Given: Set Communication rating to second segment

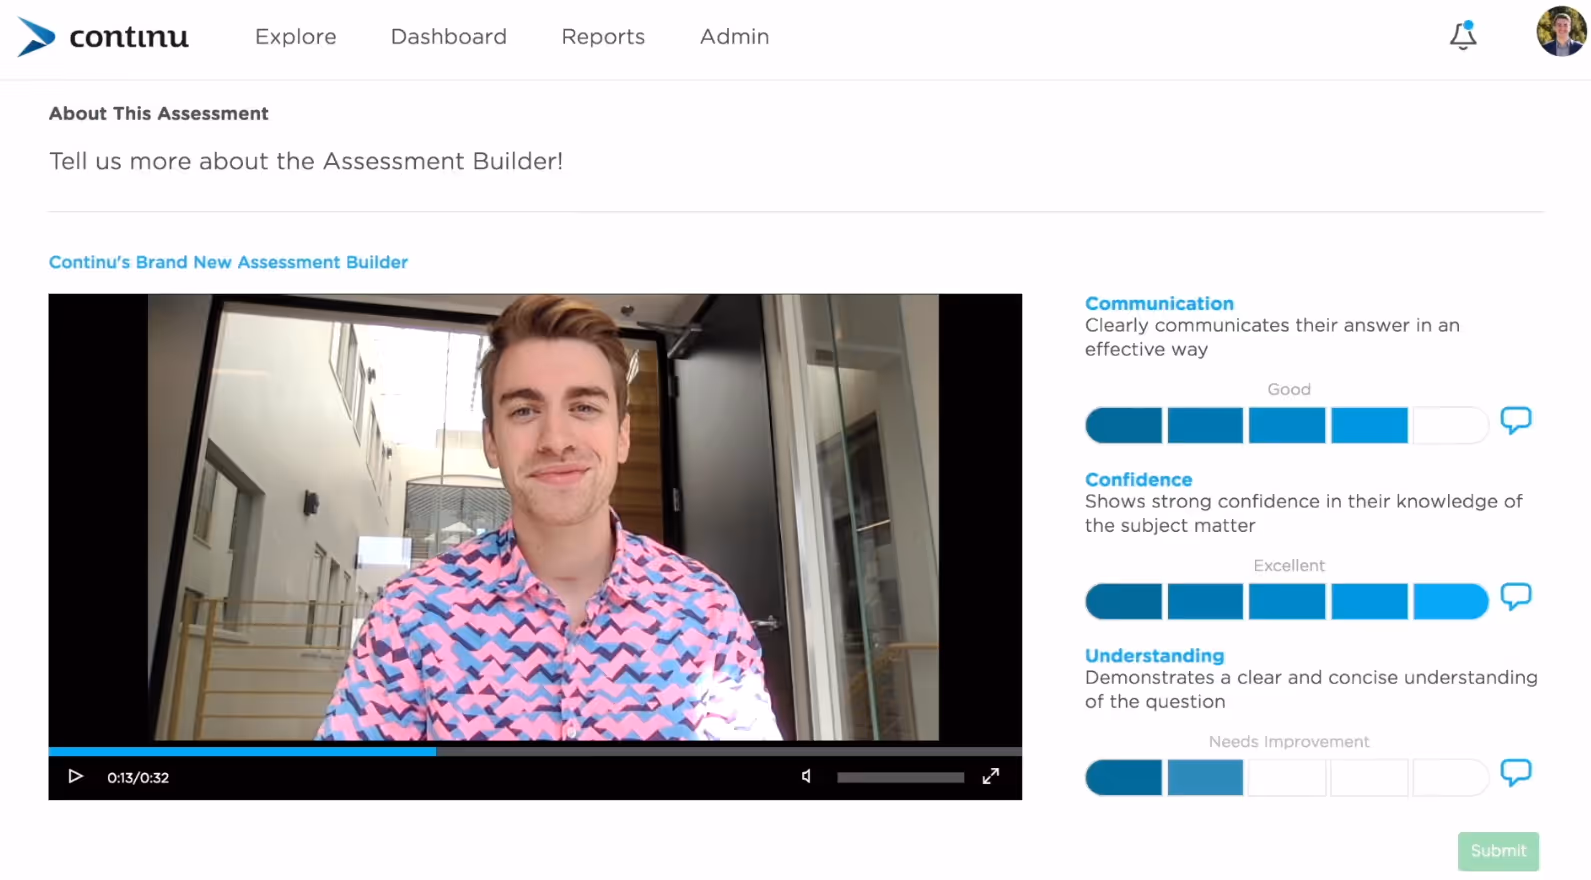Looking at the screenshot, I should point(1205,425).
